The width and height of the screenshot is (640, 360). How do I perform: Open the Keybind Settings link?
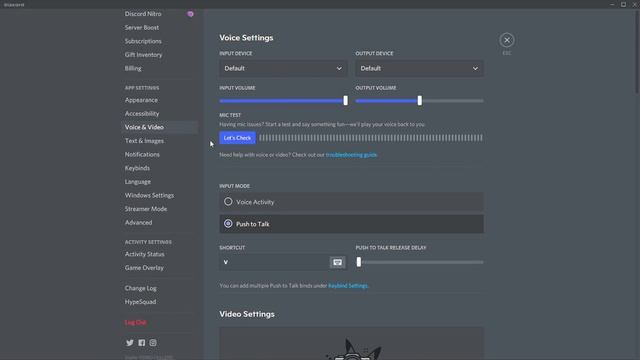(348, 286)
